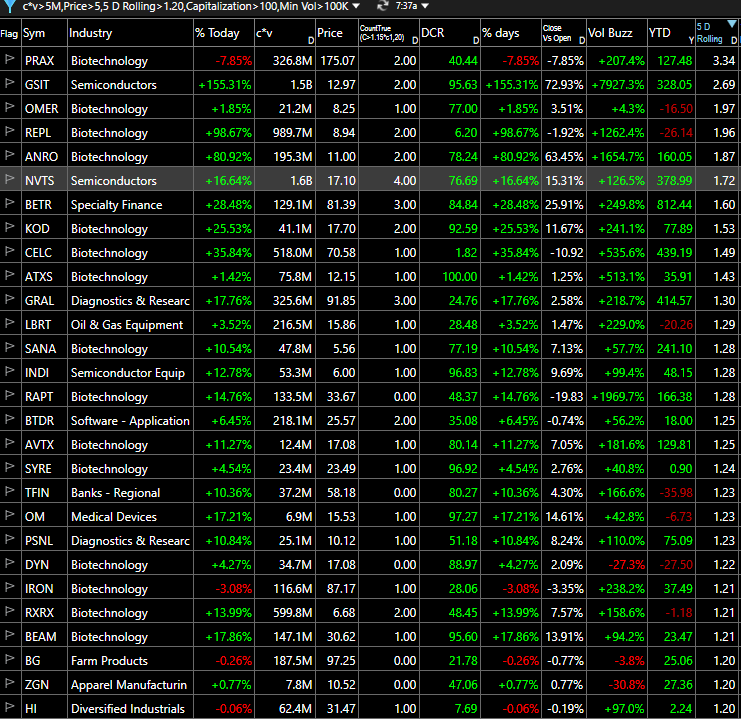This screenshot has width=741, height=719.
Task: Click PRAX's 5 D Rolling value 3.34
Action: 724,61
